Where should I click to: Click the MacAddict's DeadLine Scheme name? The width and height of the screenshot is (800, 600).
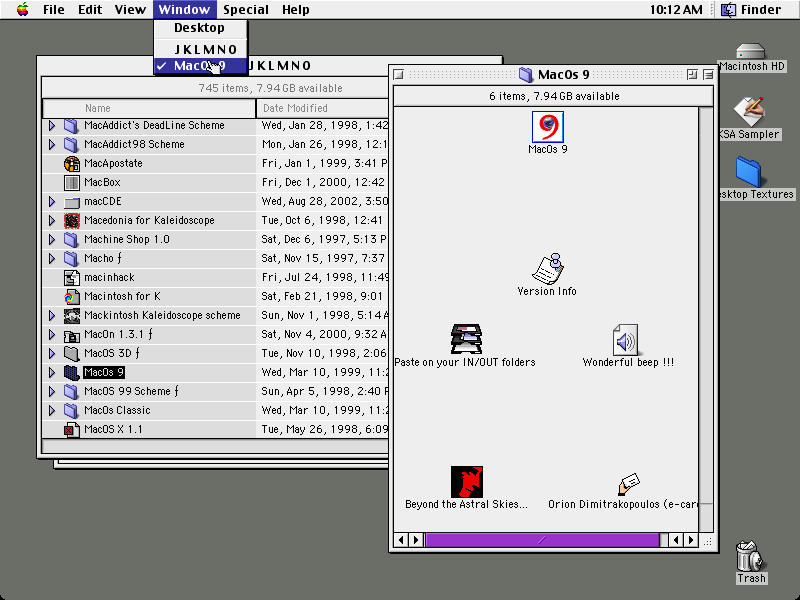coord(154,126)
